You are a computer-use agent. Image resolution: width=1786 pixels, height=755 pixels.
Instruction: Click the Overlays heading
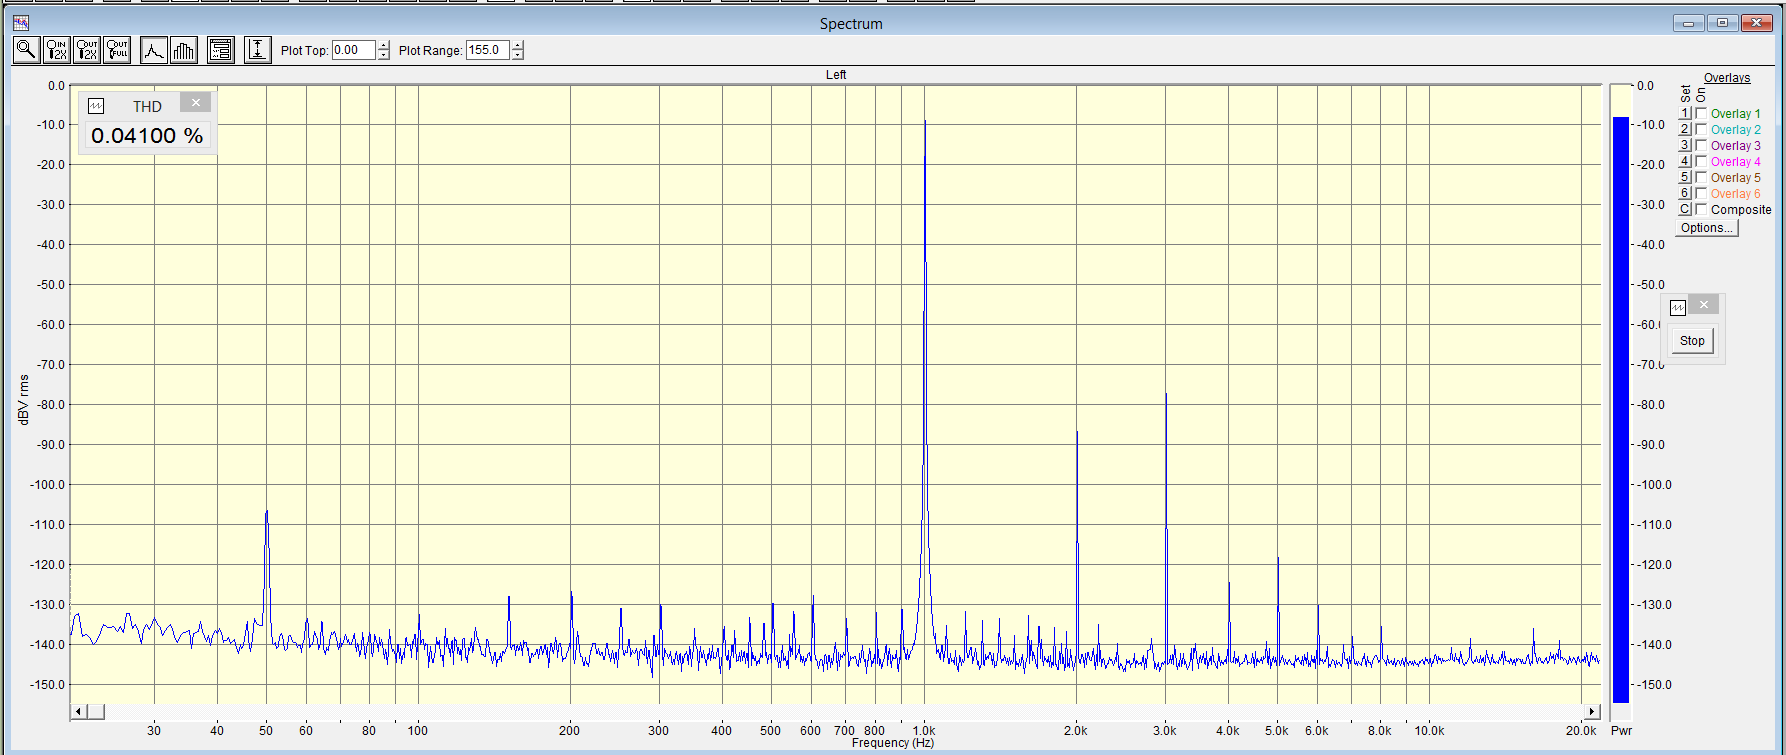click(x=1727, y=78)
